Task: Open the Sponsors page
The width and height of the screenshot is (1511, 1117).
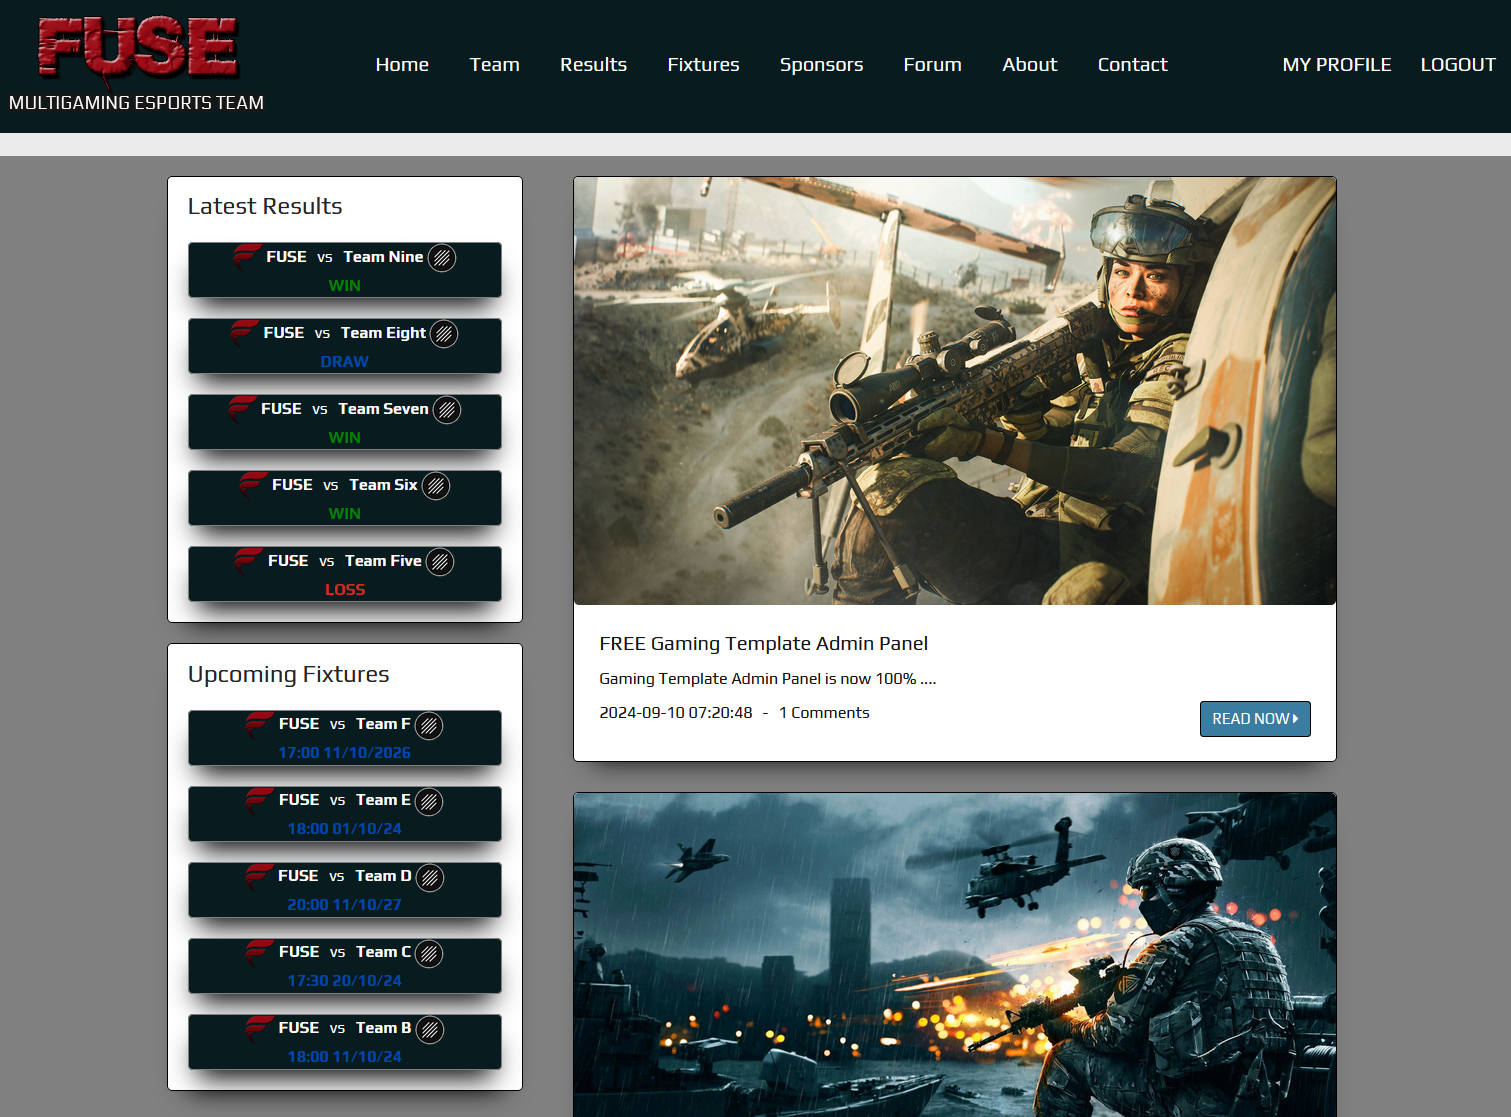Action: pyautogui.click(x=821, y=65)
